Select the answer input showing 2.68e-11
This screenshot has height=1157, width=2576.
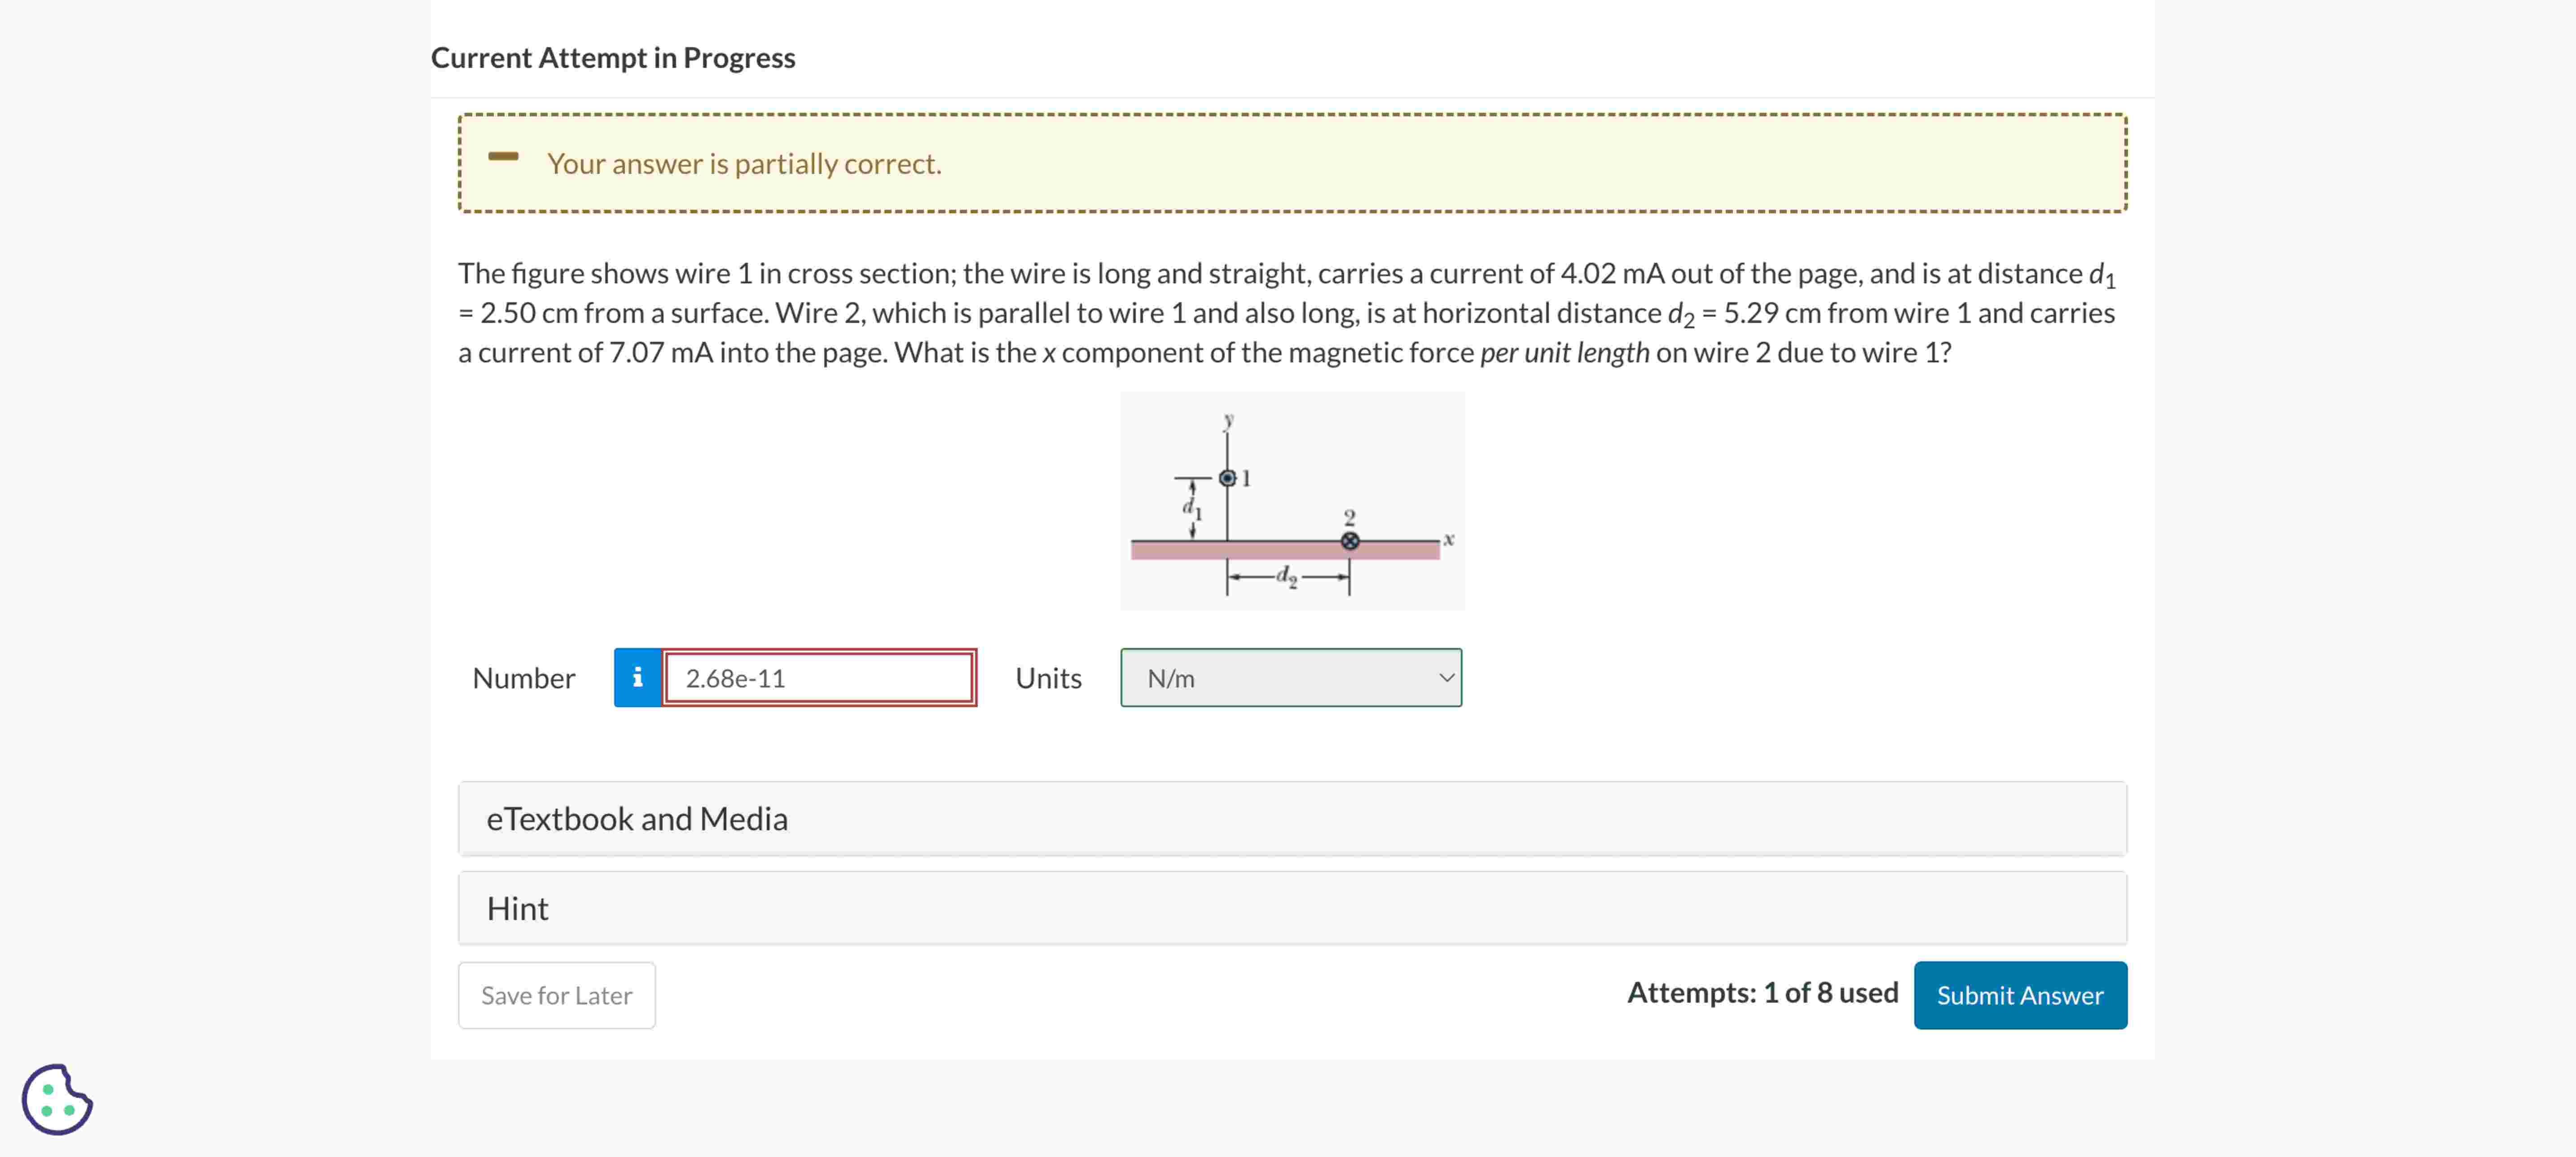820,678
